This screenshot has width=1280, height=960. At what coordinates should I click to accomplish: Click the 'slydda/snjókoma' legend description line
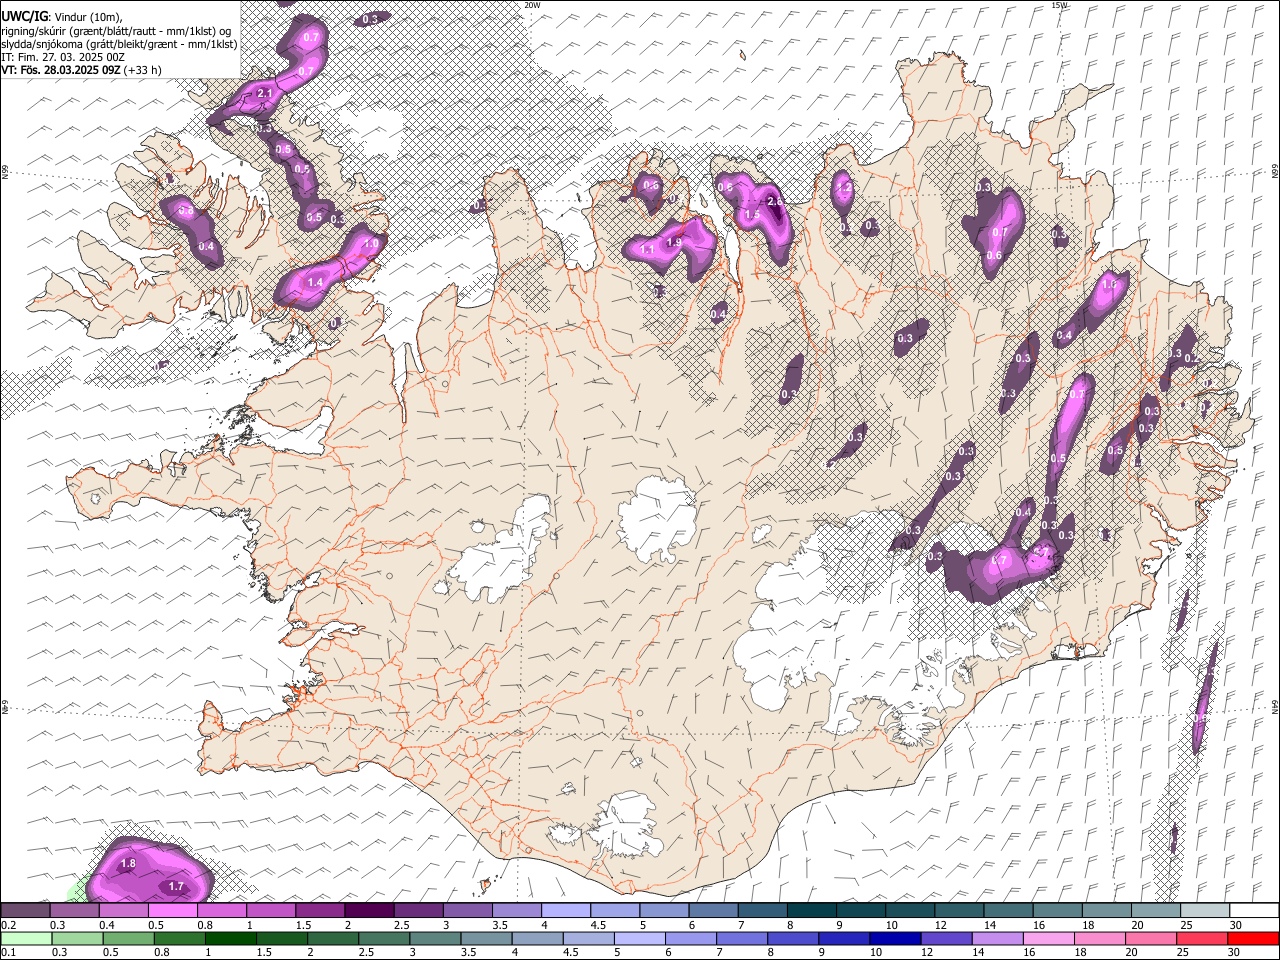click(119, 44)
